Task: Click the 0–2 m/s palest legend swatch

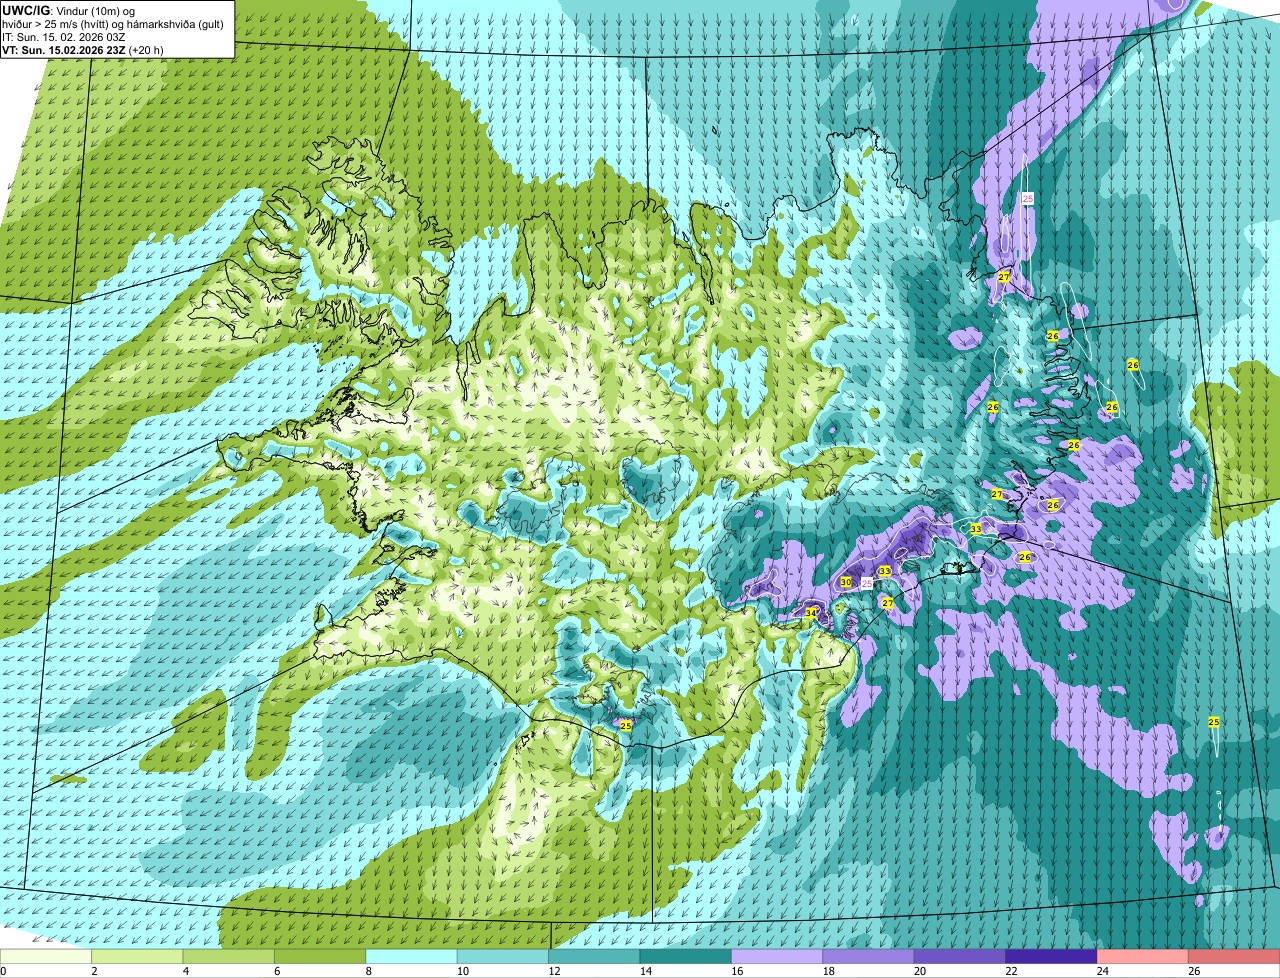Action: [46, 956]
